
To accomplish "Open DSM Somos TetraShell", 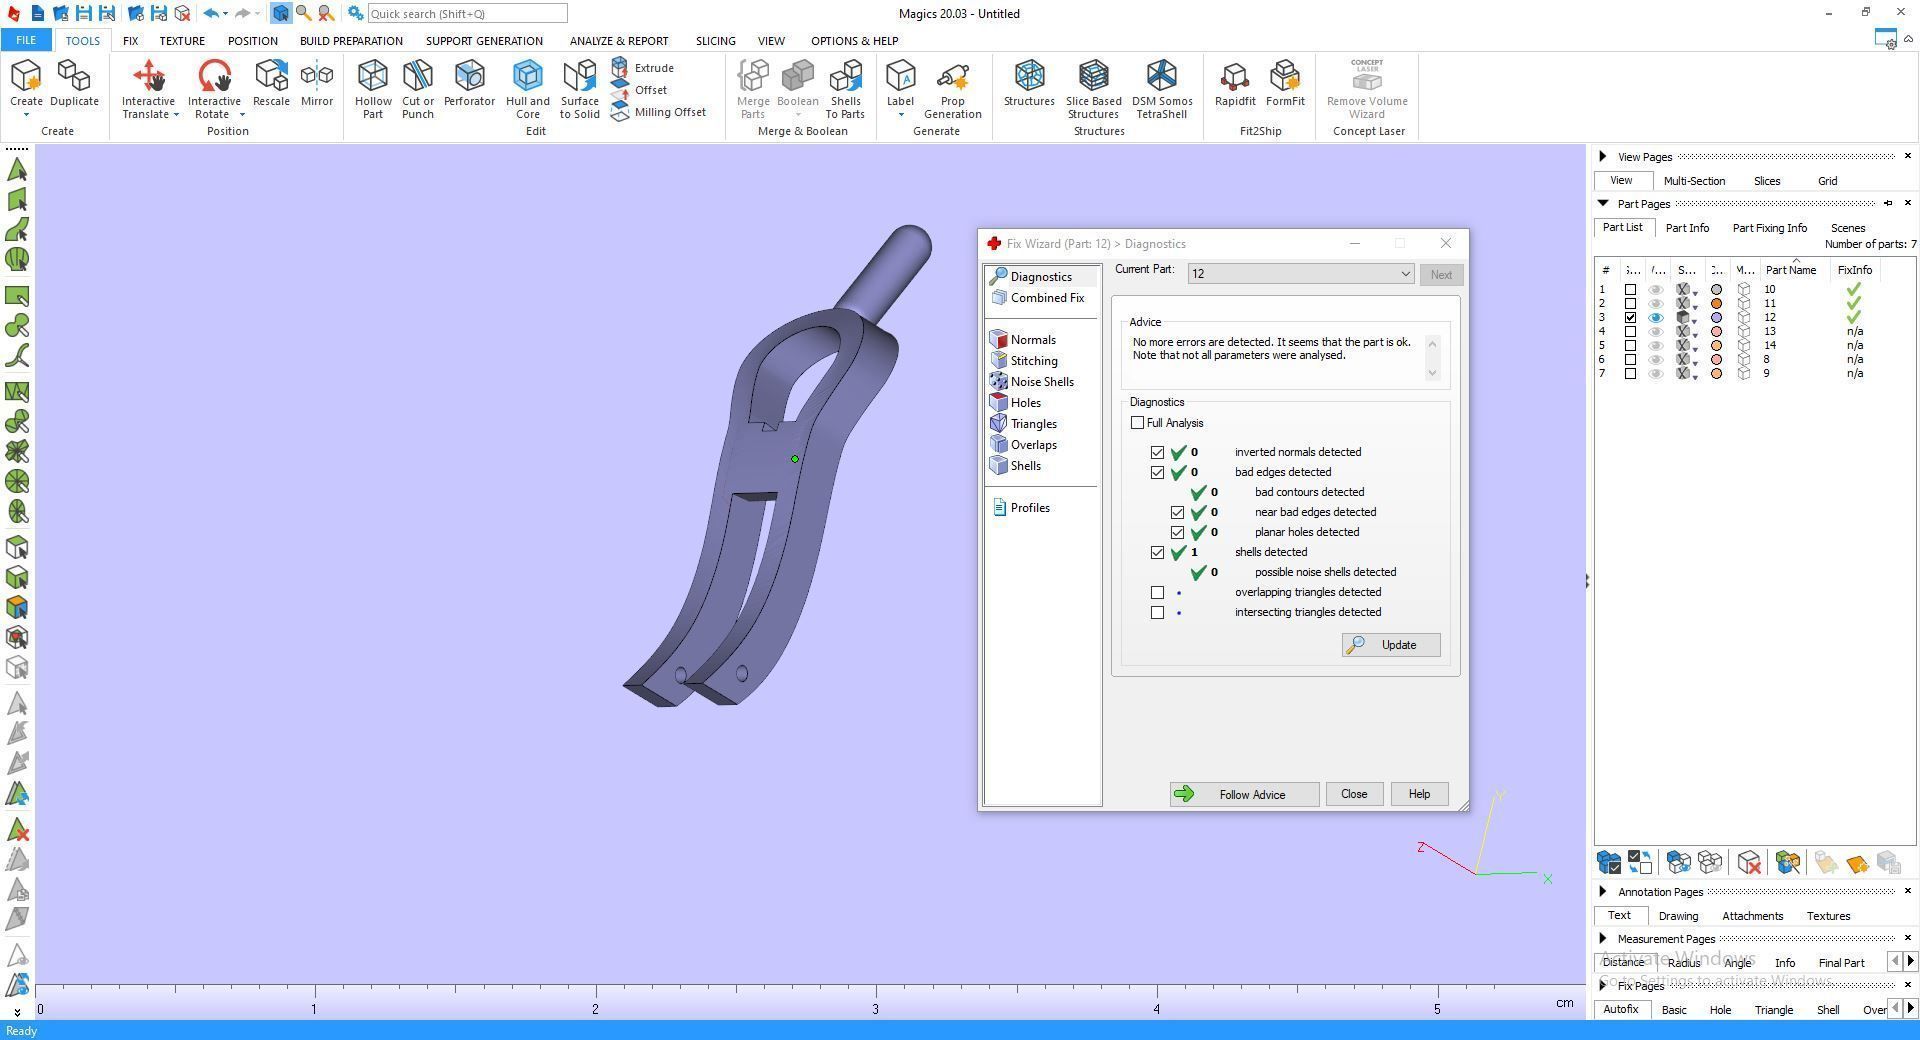I will (1162, 89).
